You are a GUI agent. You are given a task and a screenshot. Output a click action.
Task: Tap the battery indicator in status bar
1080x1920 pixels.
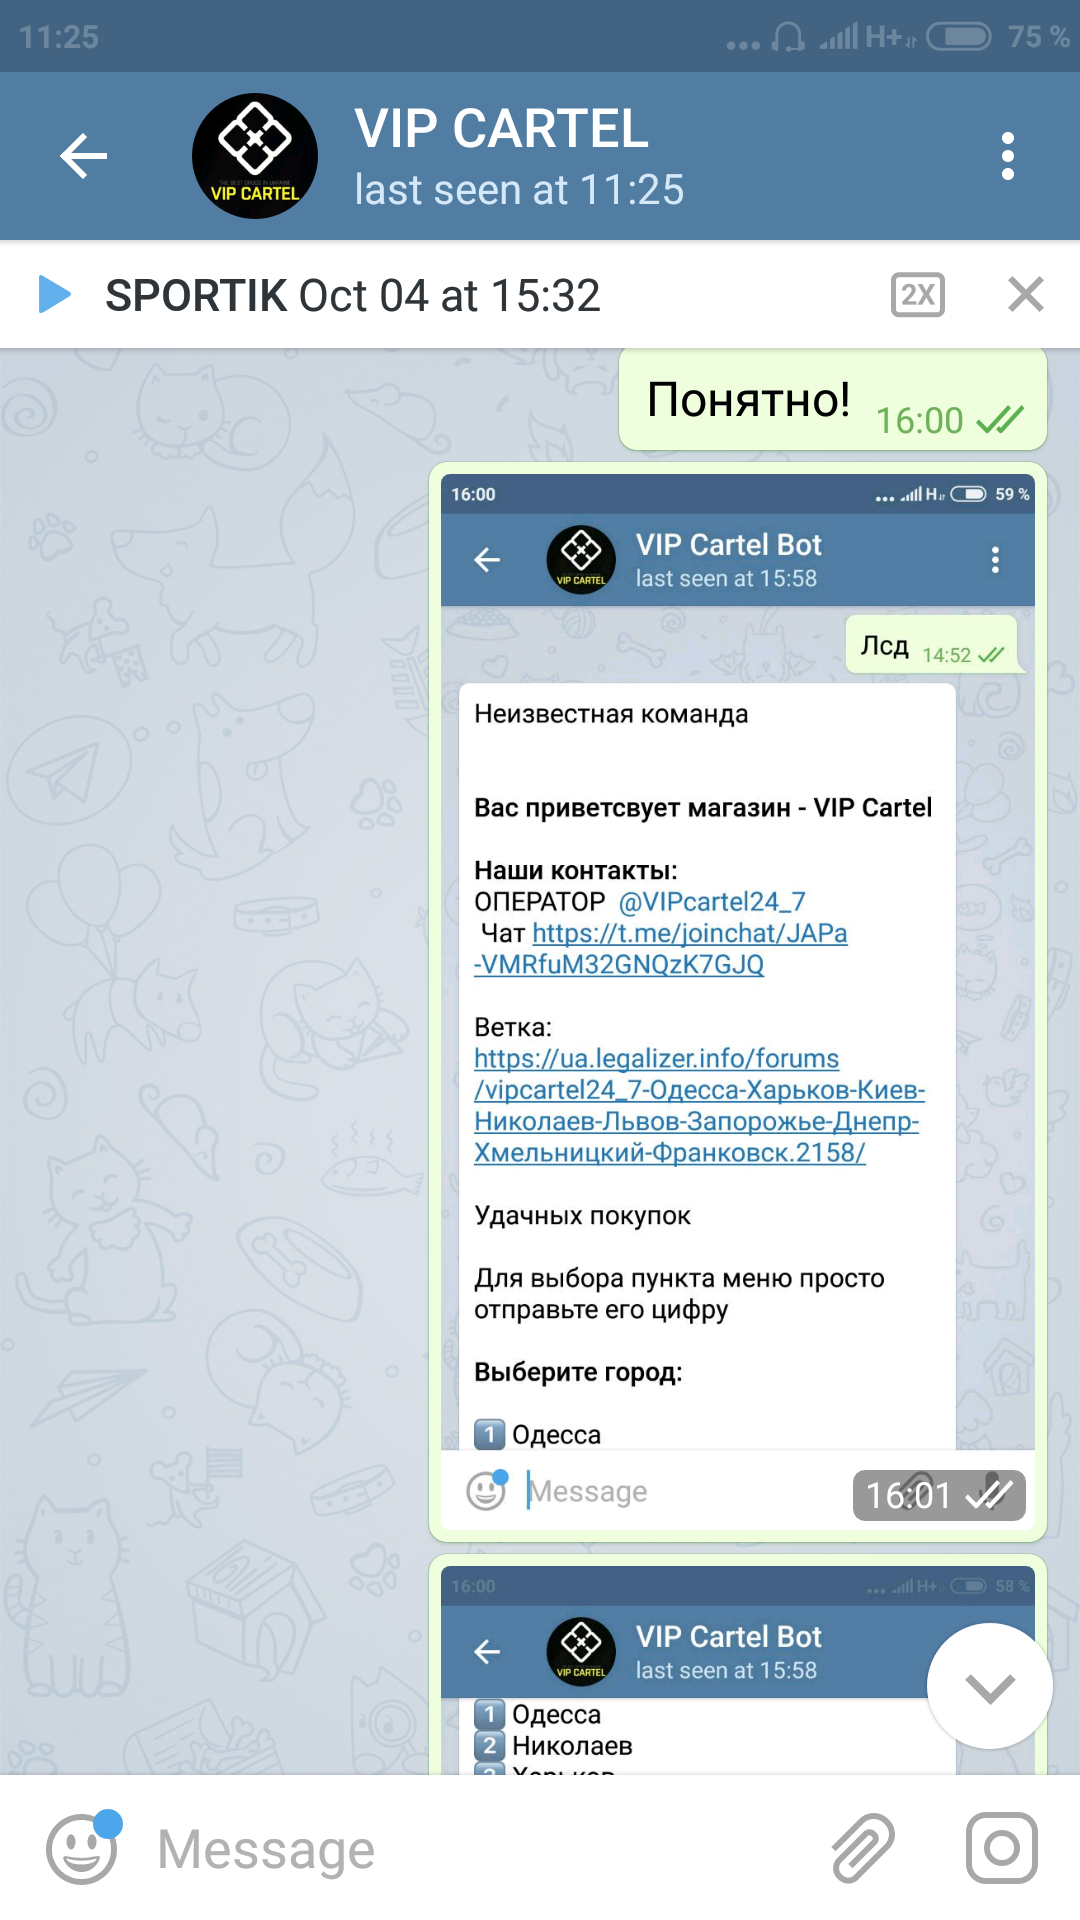point(958,37)
